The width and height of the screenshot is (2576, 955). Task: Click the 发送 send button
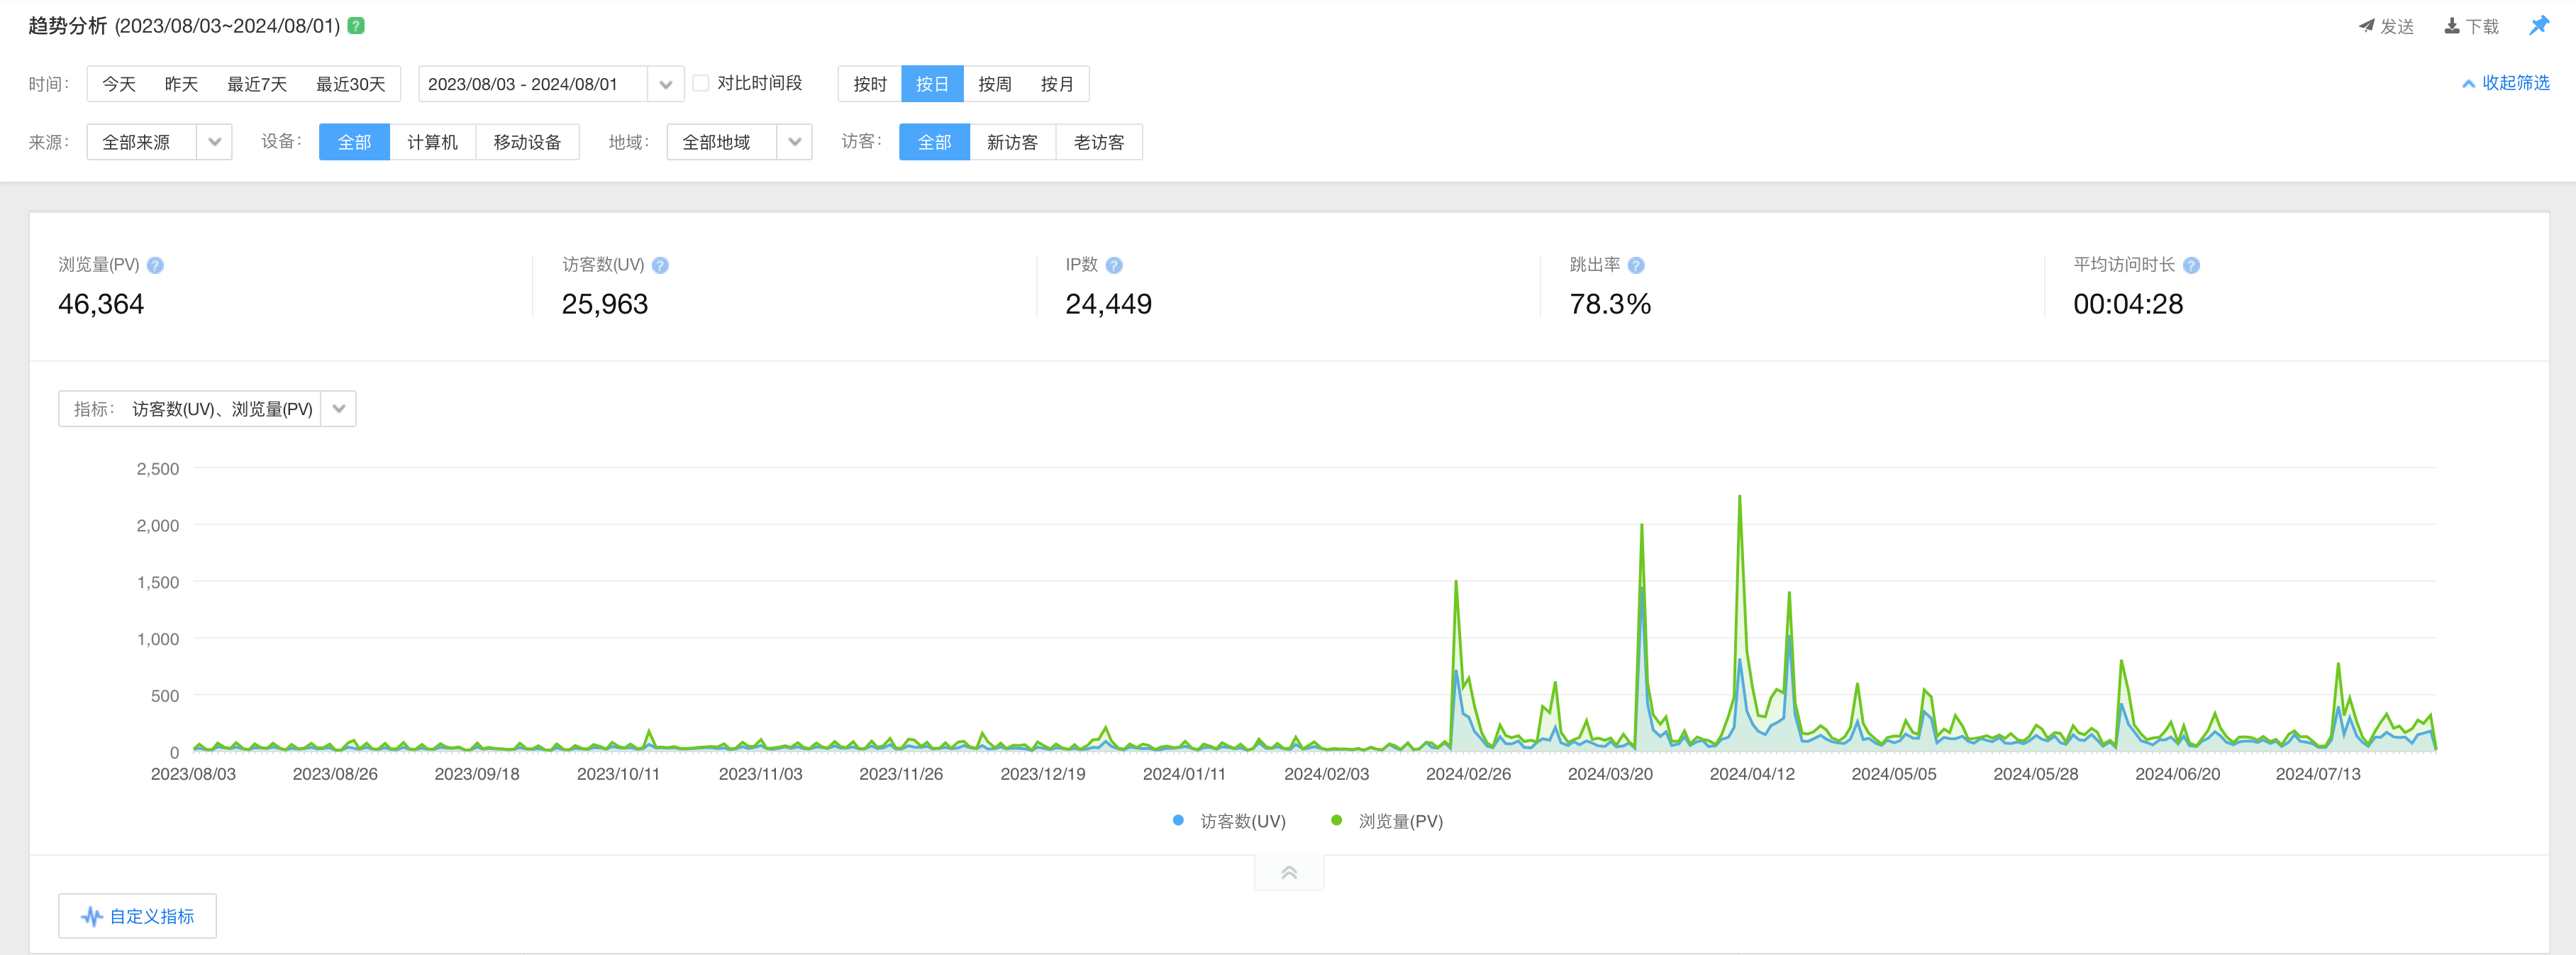click(2386, 27)
